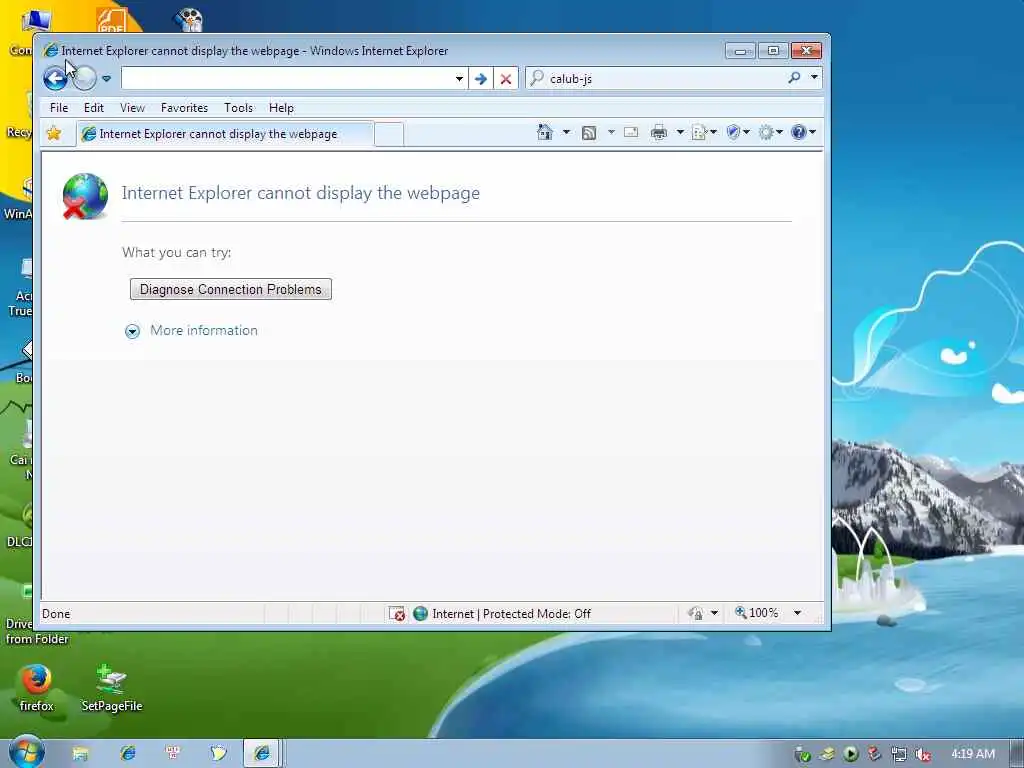1024x768 pixels.
Task: Open the Tools gear toolbar icon
Action: pyautogui.click(x=770, y=133)
